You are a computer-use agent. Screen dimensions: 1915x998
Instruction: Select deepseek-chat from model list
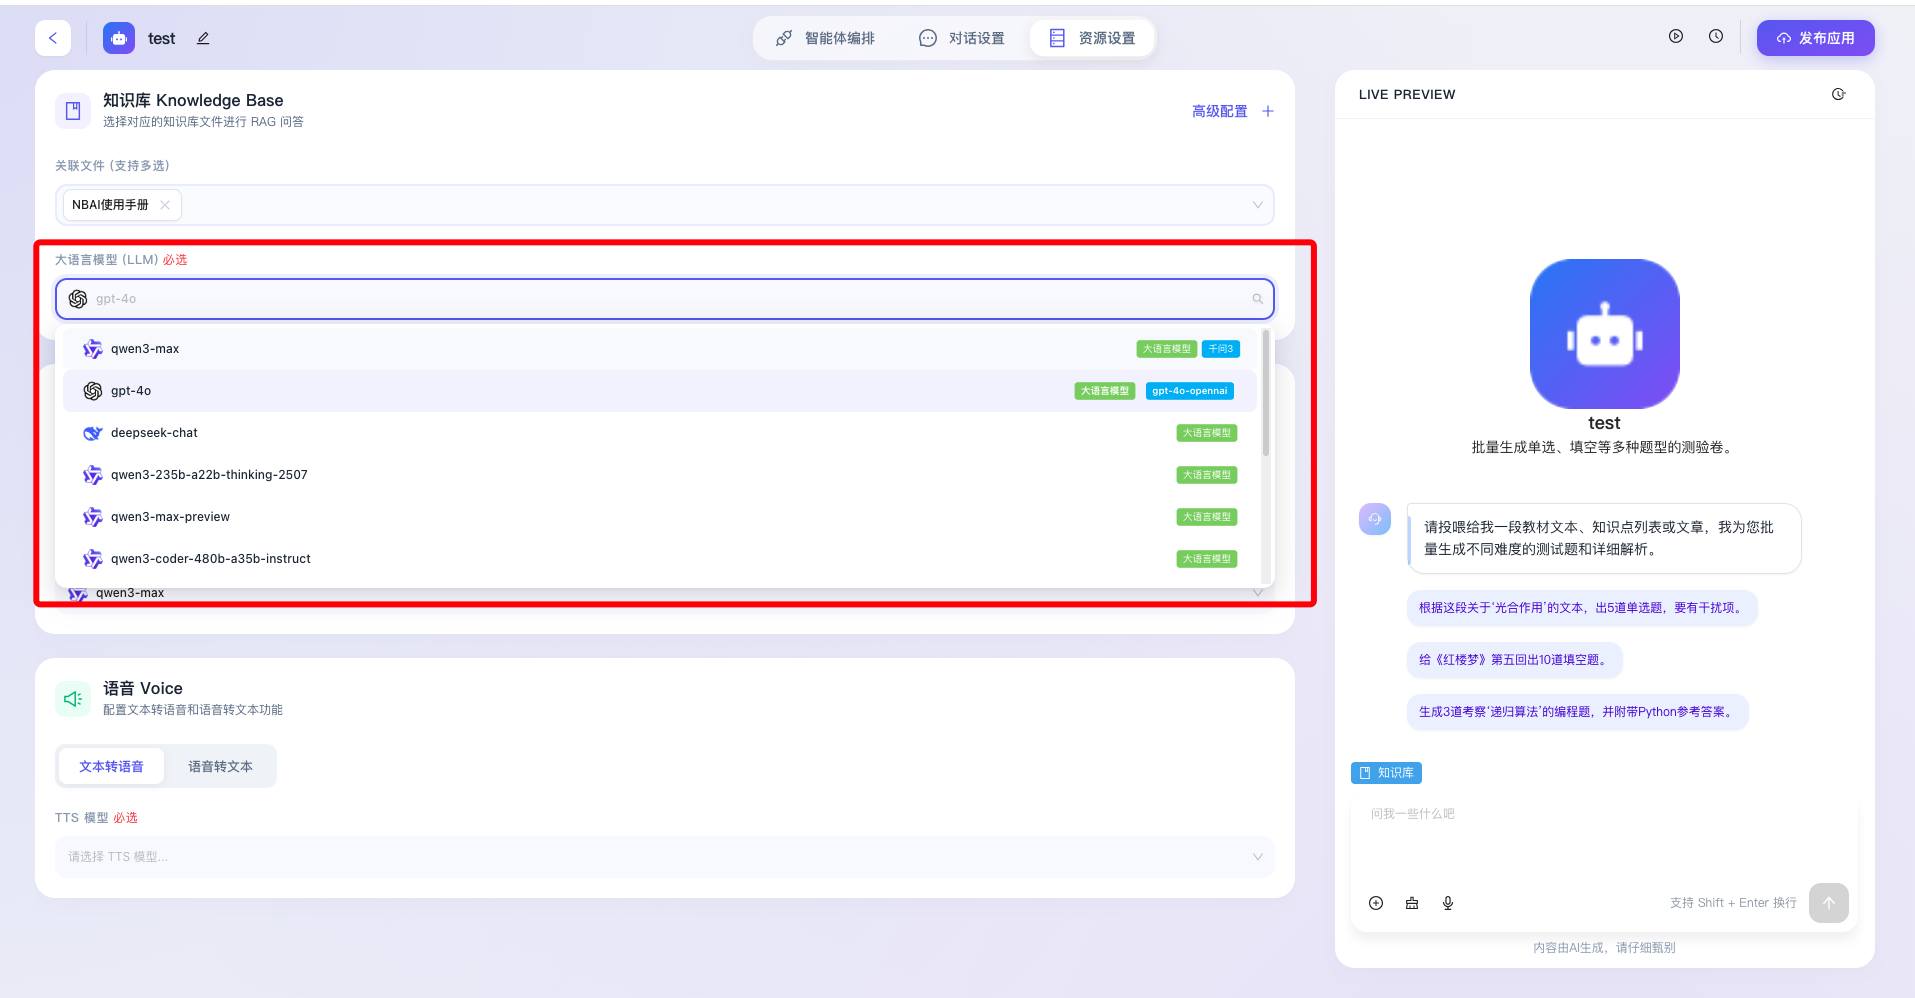click(x=154, y=433)
